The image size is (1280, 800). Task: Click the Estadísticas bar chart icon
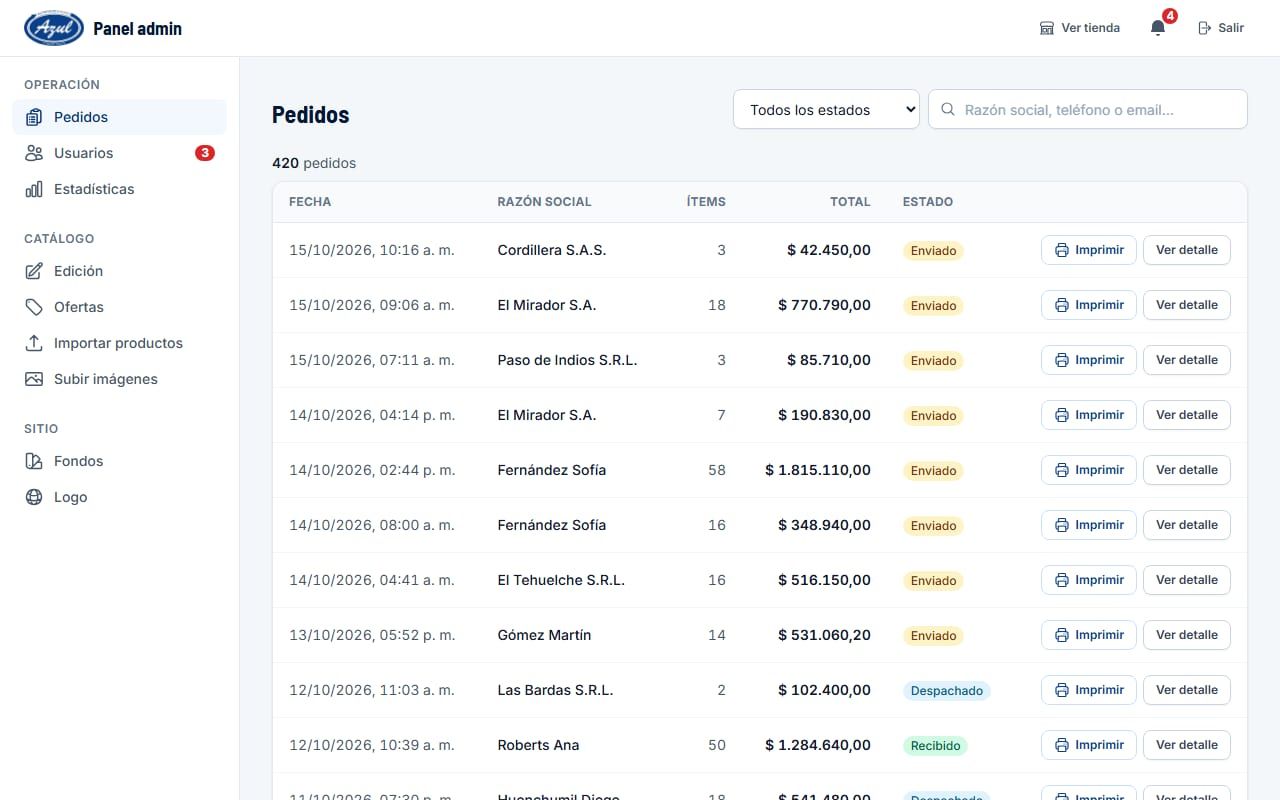34,189
